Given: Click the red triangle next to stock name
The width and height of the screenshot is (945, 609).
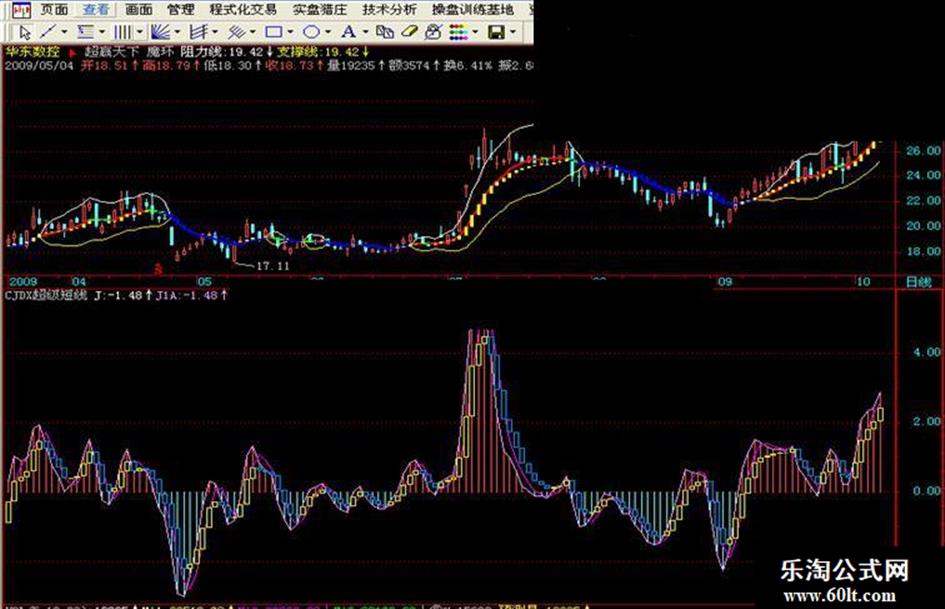Looking at the screenshot, I should click(x=72, y=53).
